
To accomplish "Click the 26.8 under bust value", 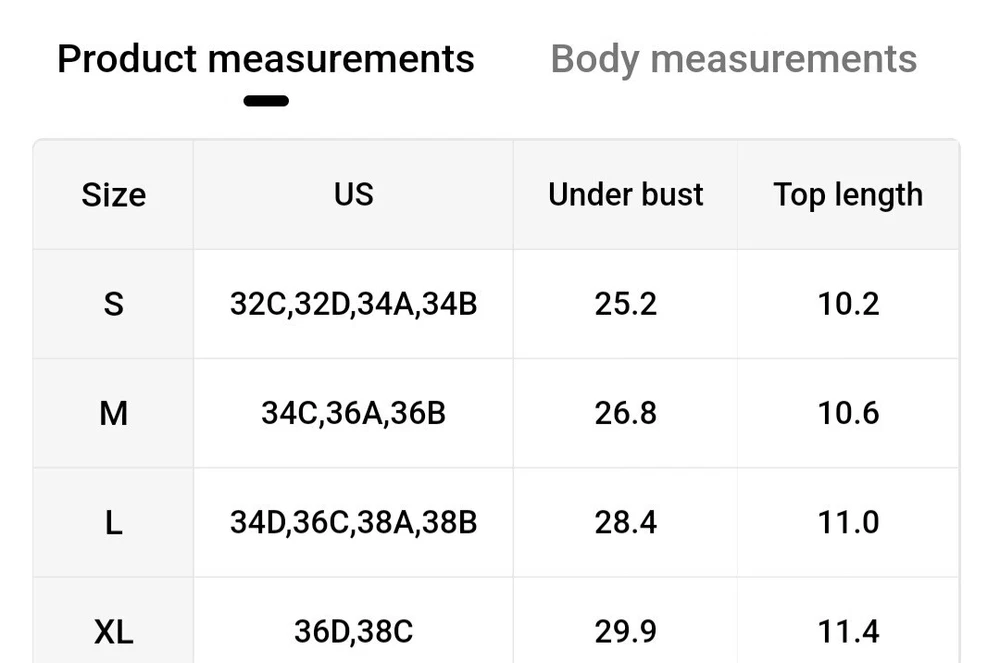I will coord(626,413).
